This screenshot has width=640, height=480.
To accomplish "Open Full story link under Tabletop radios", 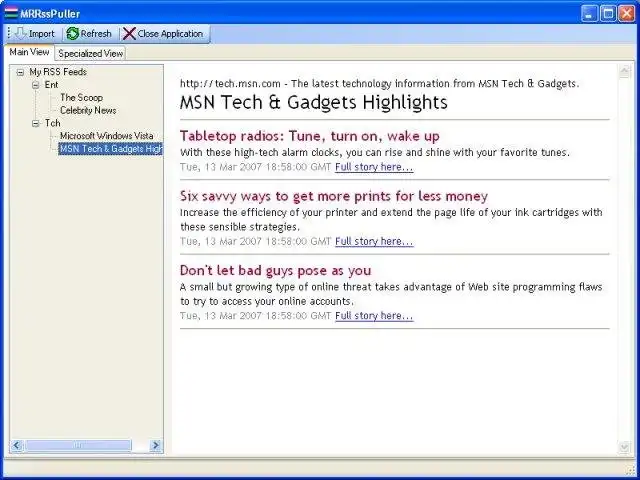I will [374, 167].
